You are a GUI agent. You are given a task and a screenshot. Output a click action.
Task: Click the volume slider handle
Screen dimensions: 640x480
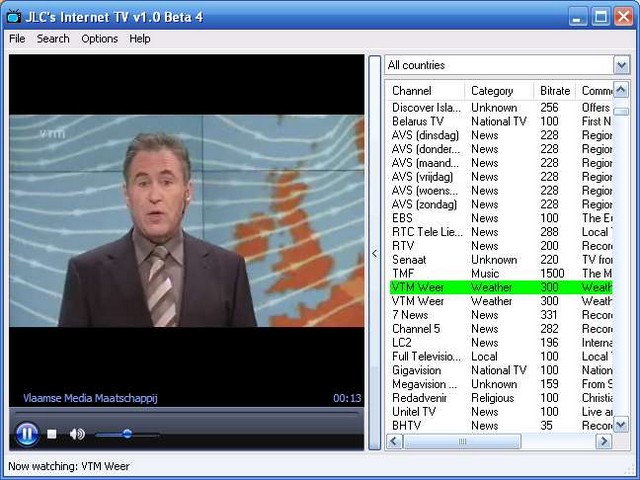coord(127,434)
